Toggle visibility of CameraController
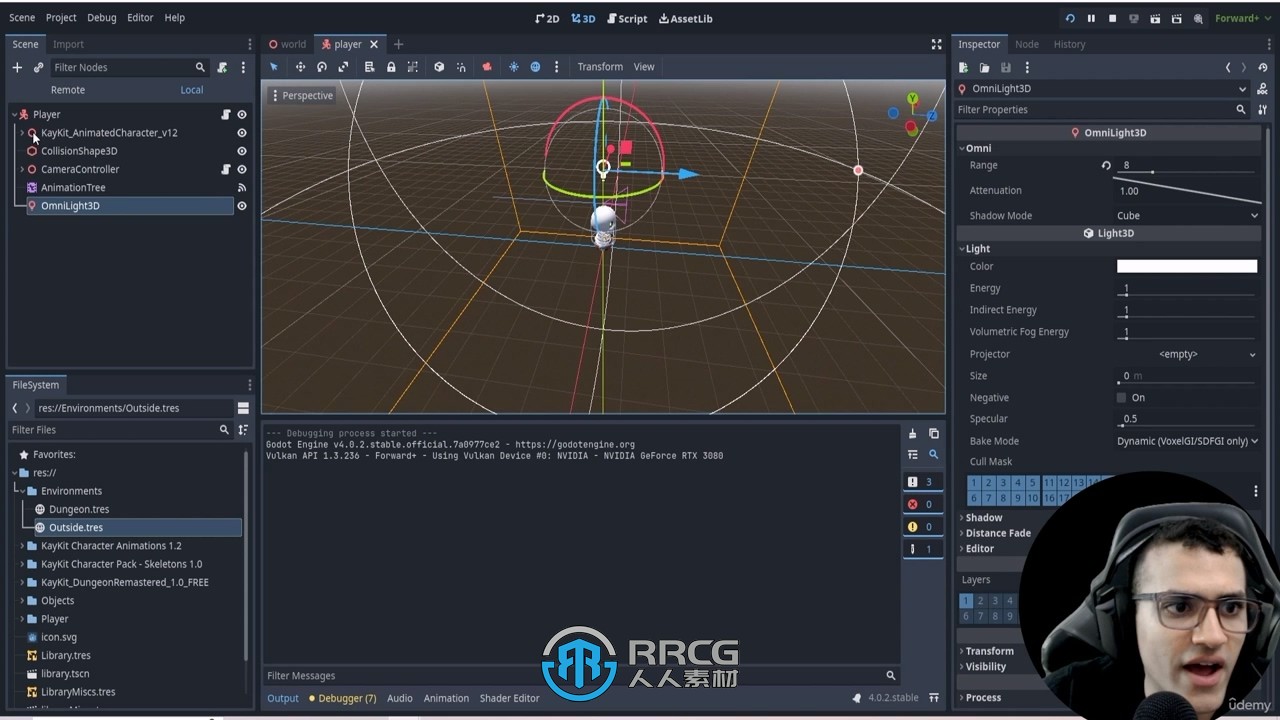 241,169
